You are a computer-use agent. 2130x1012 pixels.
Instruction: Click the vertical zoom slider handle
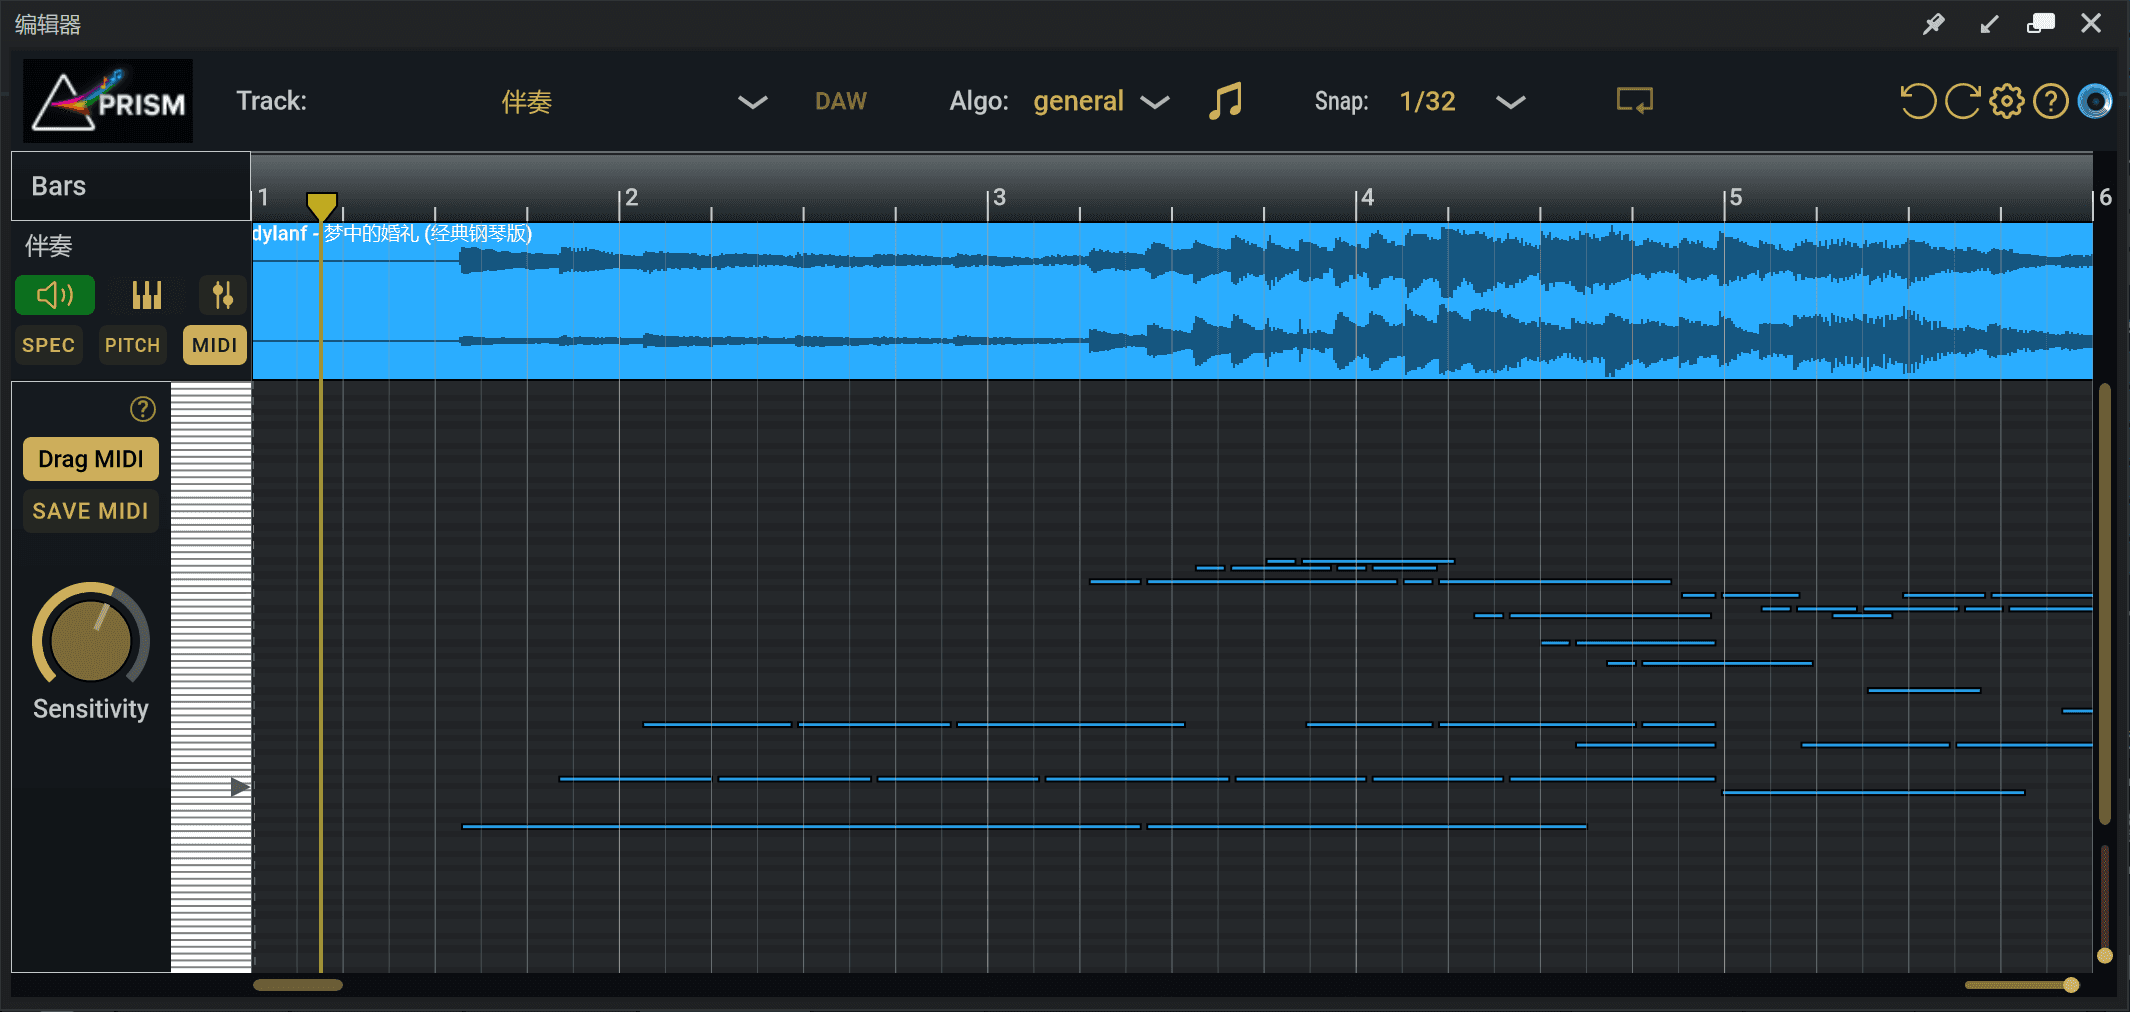point(2104,955)
